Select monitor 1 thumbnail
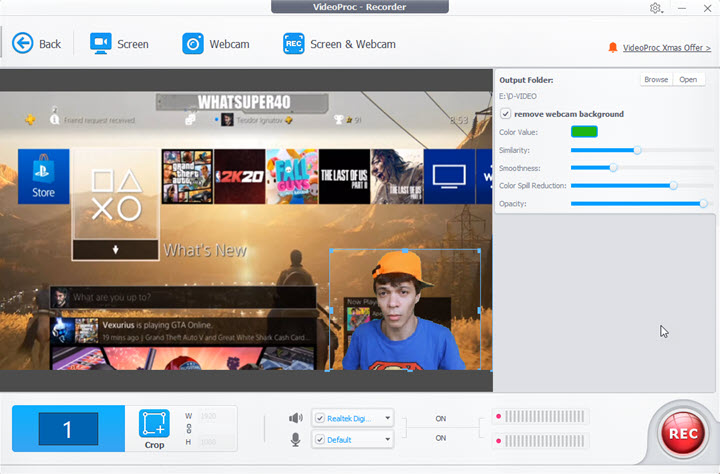This screenshot has height=474, width=720. 68,429
